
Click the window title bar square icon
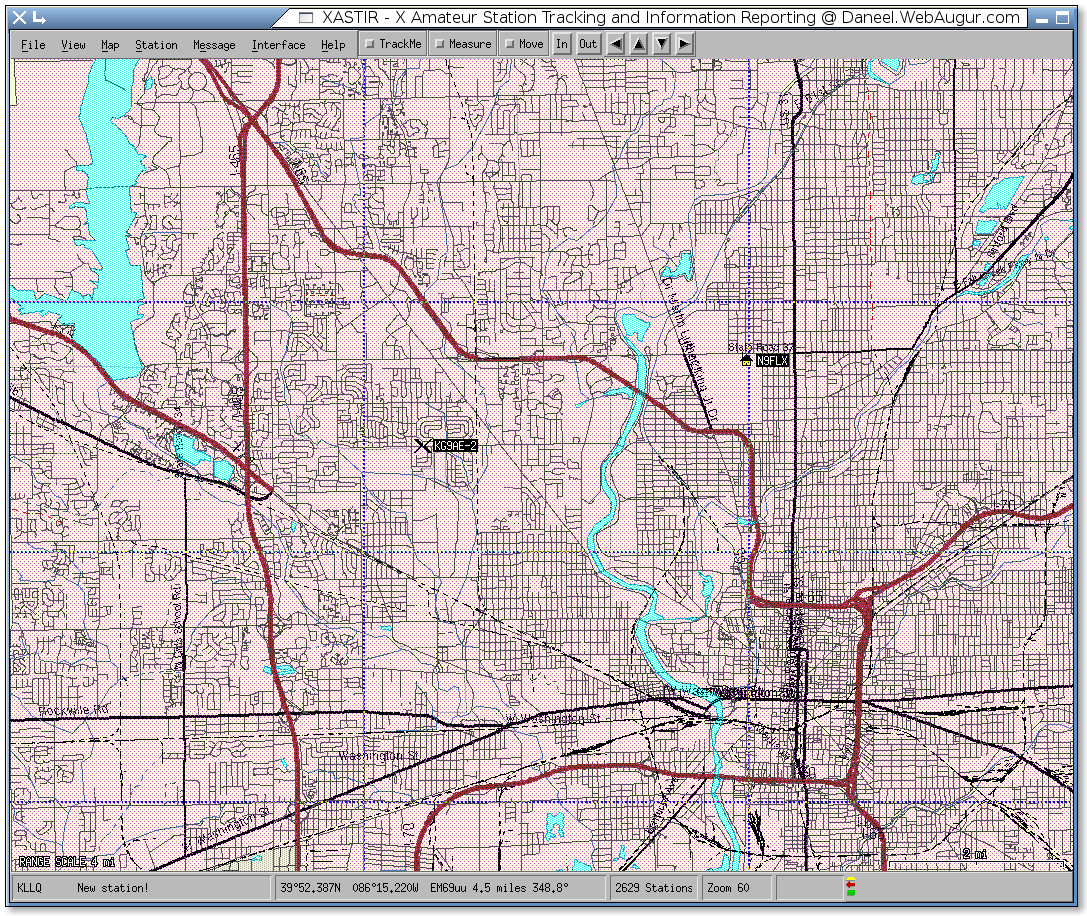[x=306, y=17]
